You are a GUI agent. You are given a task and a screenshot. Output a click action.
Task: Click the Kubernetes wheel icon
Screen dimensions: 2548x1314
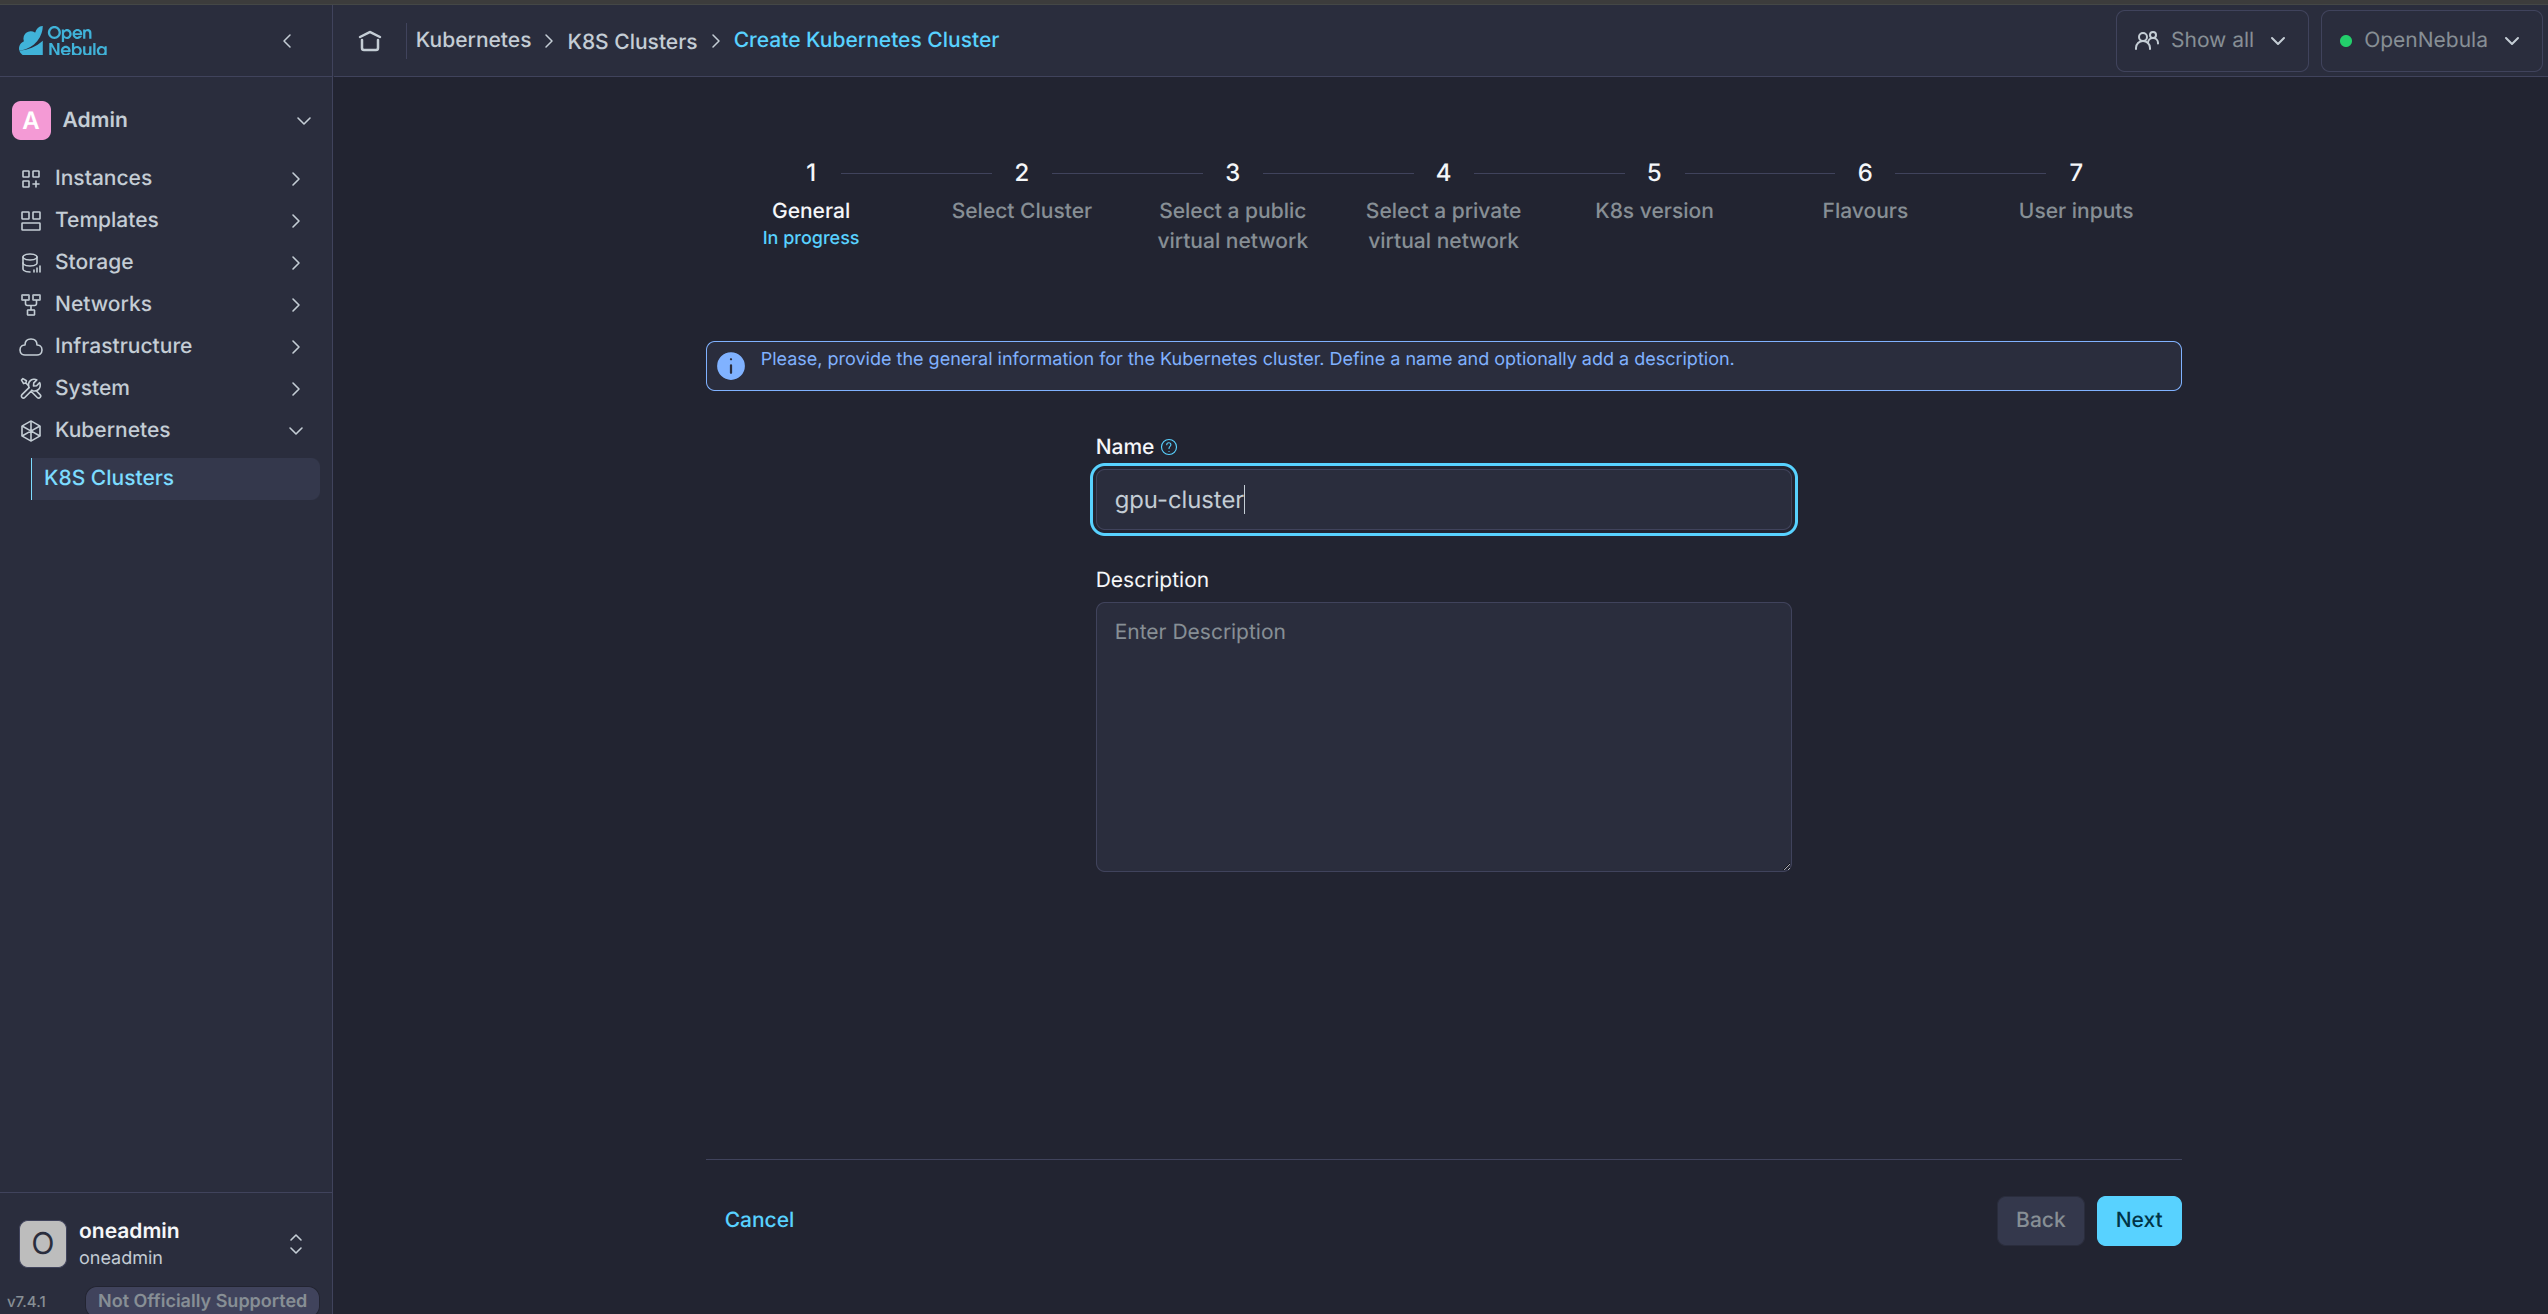pos(31,430)
